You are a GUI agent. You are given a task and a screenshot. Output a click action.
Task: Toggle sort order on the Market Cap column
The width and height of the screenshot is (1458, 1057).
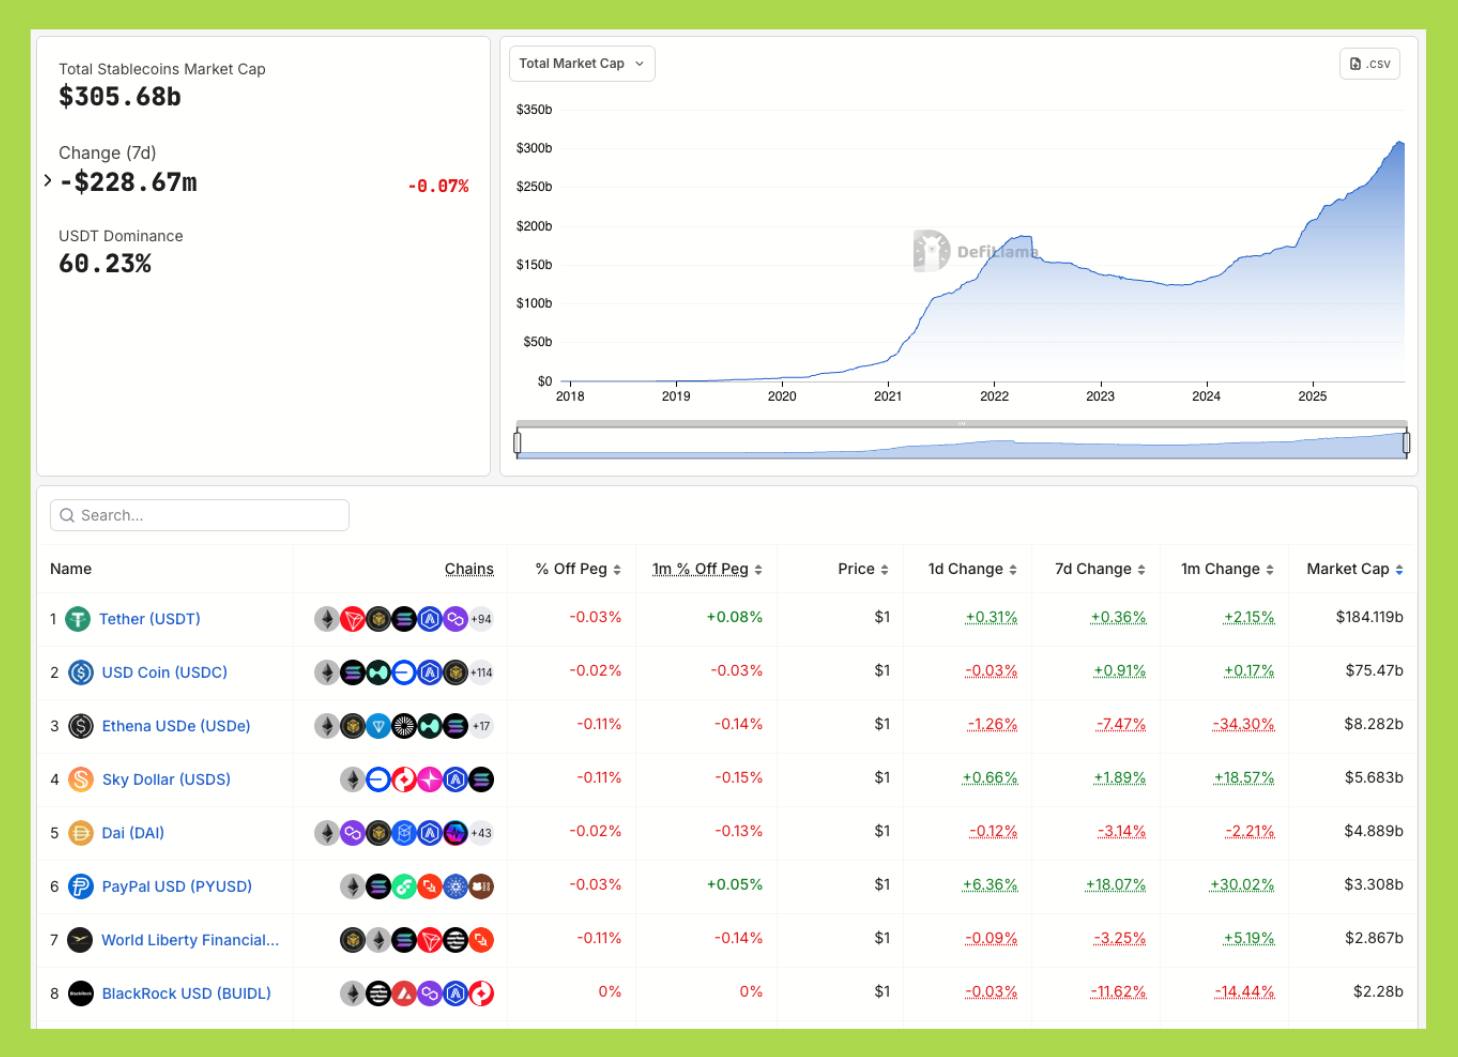1398,568
